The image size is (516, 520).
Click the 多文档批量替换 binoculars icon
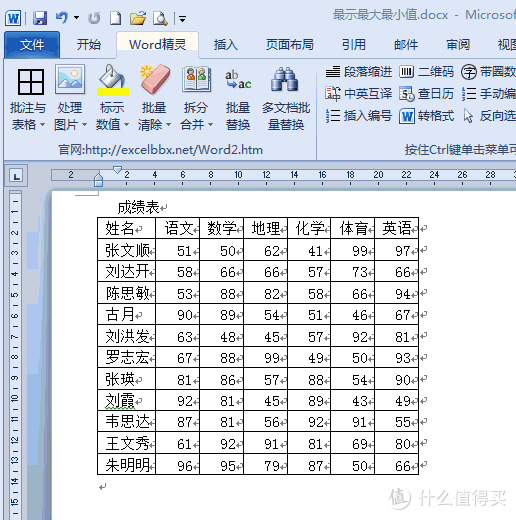coord(284,79)
